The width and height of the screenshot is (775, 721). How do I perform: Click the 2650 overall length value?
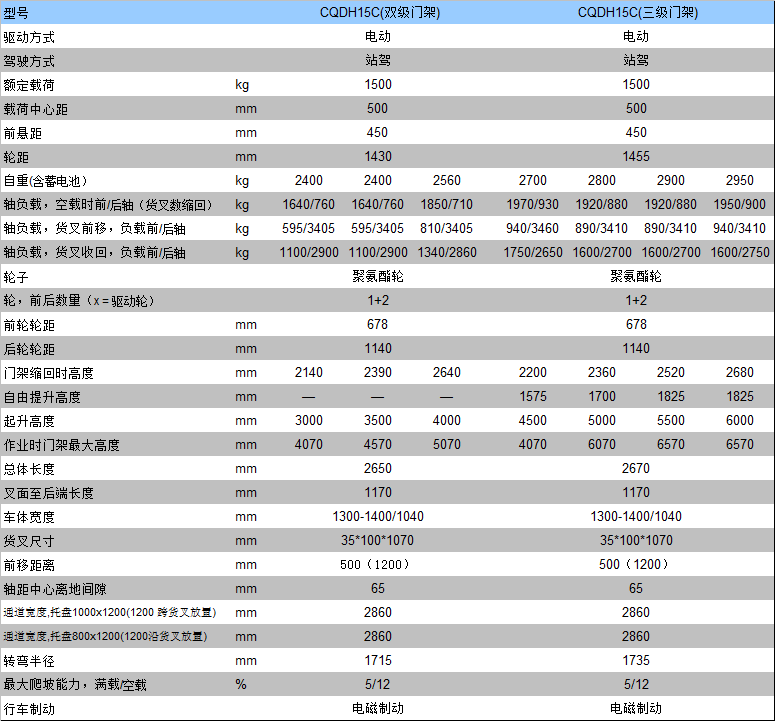[x=378, y=469]
